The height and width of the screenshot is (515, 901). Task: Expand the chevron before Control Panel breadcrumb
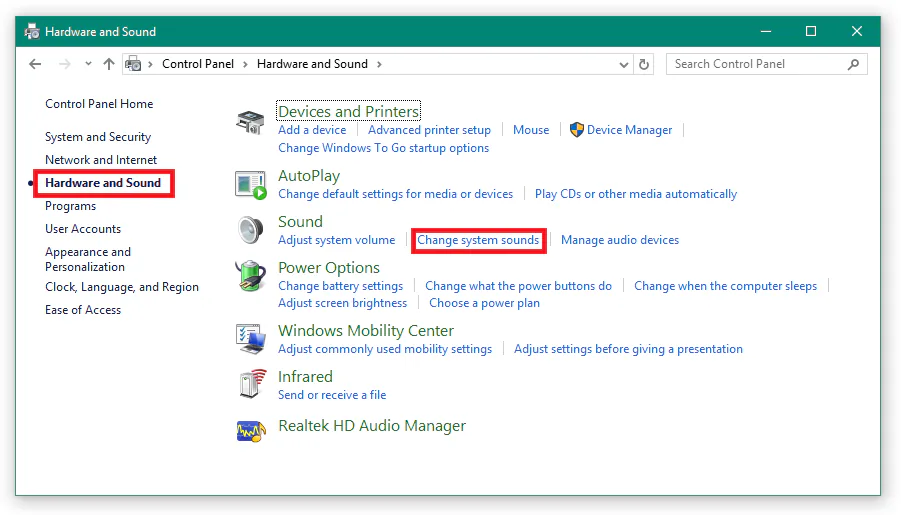pyautogui.click(x=151, y=64)
